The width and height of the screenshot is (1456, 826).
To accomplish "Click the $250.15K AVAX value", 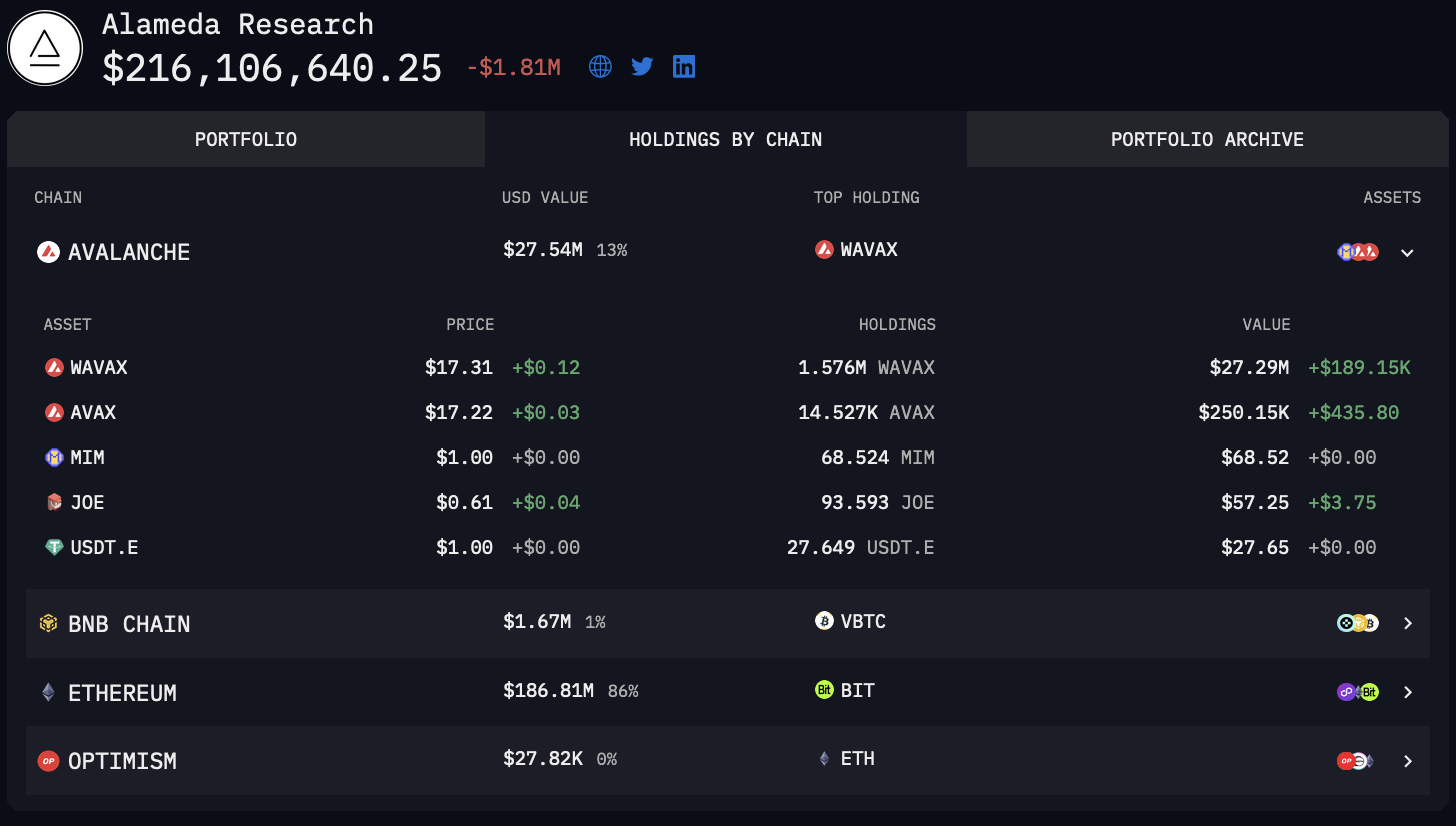I will pos(1244,412).
